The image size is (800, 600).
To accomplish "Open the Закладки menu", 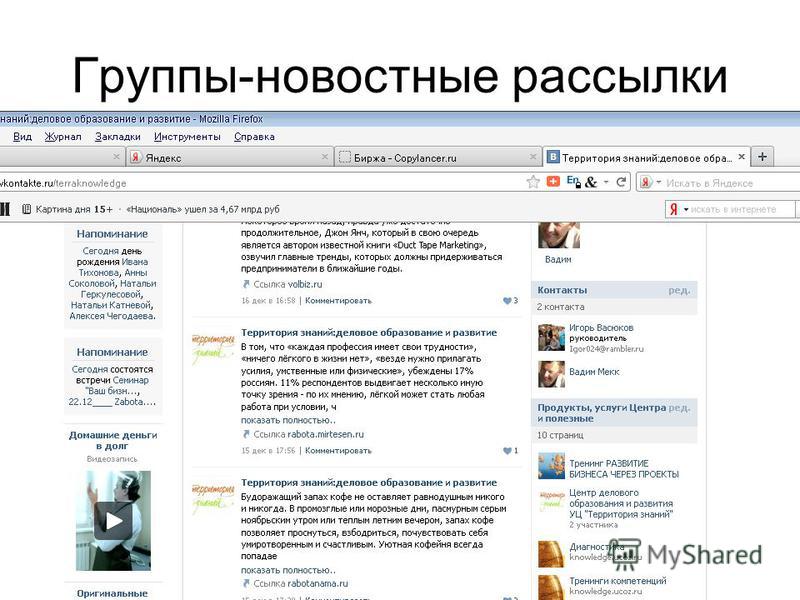I will [118, 137].
